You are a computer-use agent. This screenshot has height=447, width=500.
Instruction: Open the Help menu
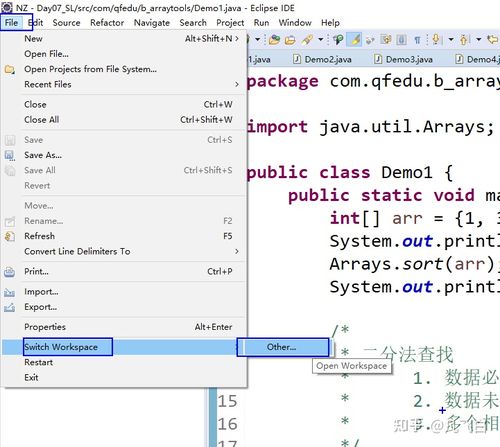[x=330, y=23]
